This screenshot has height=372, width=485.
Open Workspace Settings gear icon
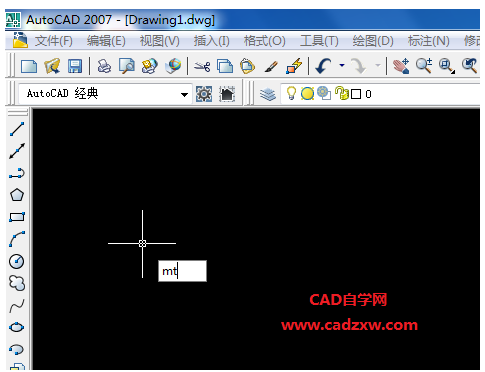pyautogui.click(x=204, y=94)
